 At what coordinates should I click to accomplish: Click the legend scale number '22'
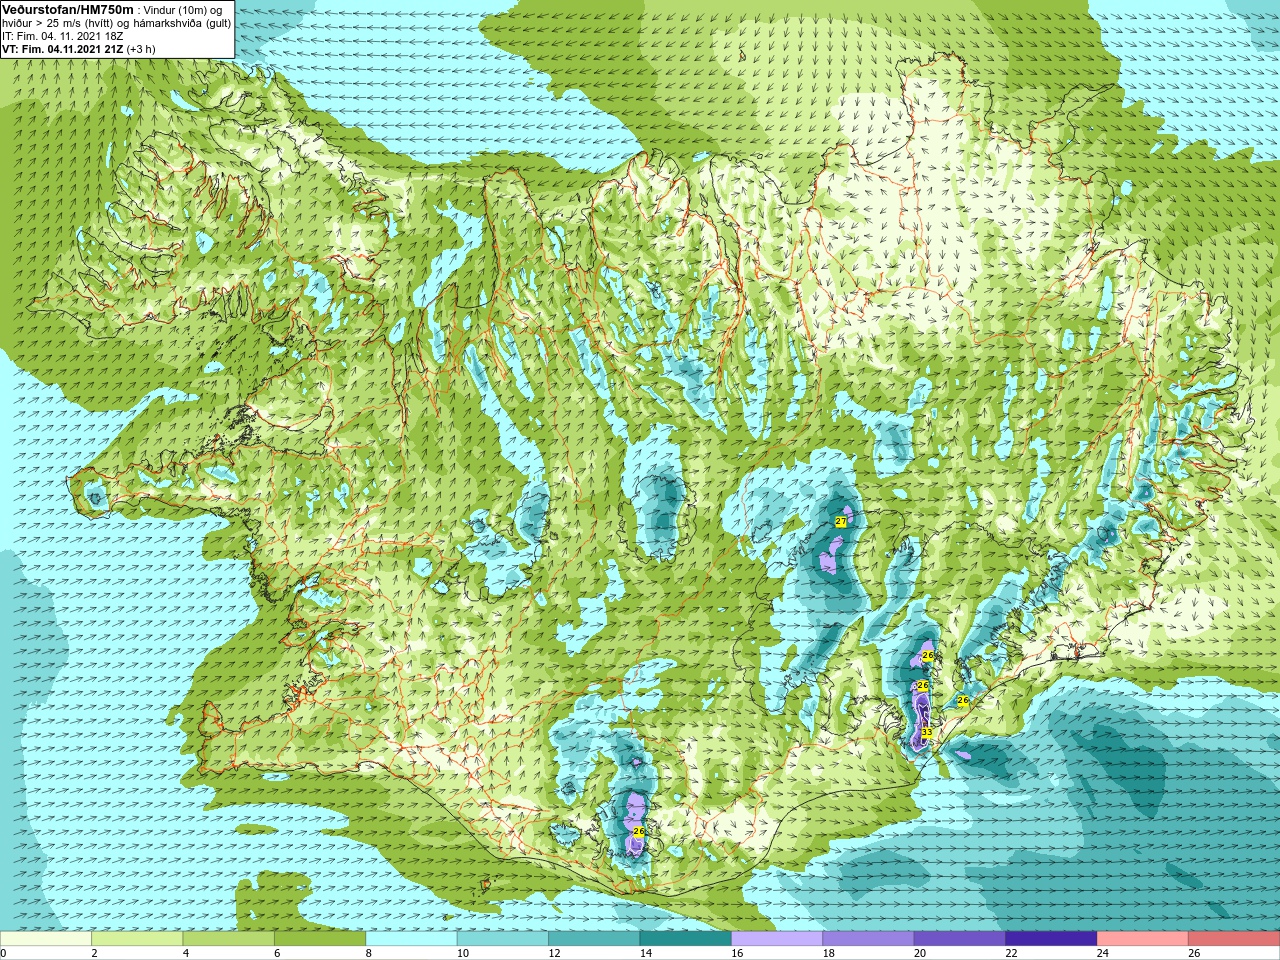coord(1011,954)
